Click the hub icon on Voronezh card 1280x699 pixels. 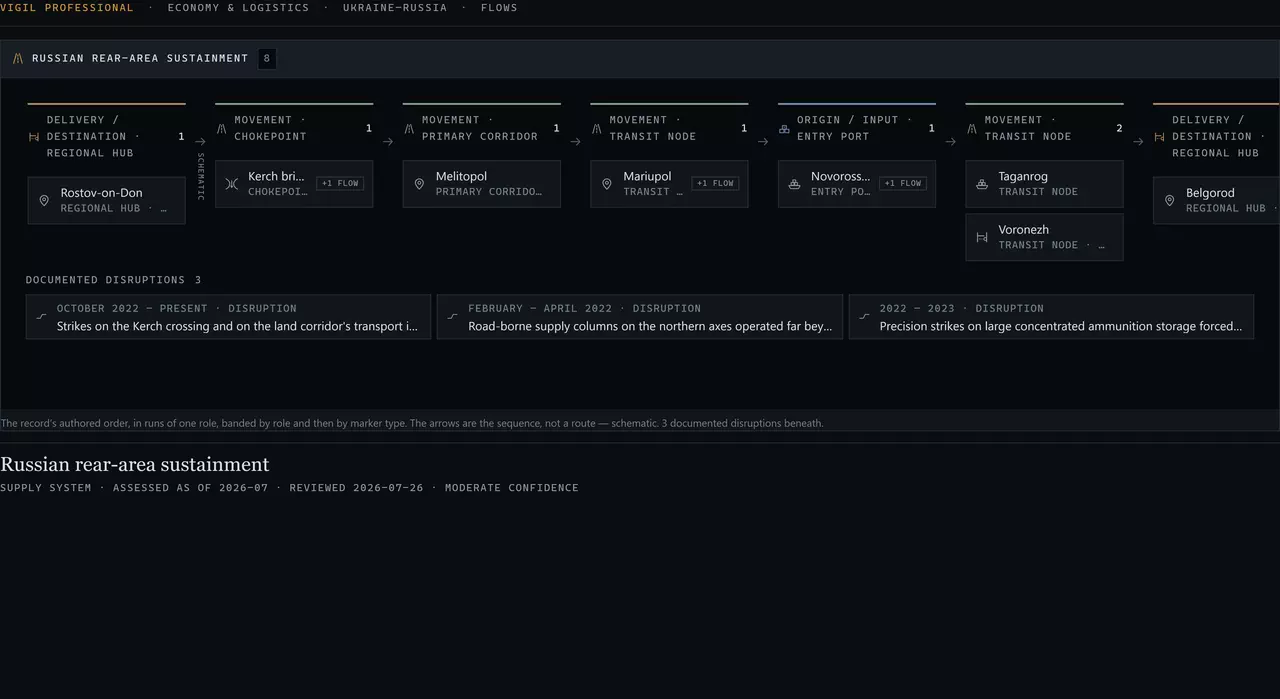[982, 237]
